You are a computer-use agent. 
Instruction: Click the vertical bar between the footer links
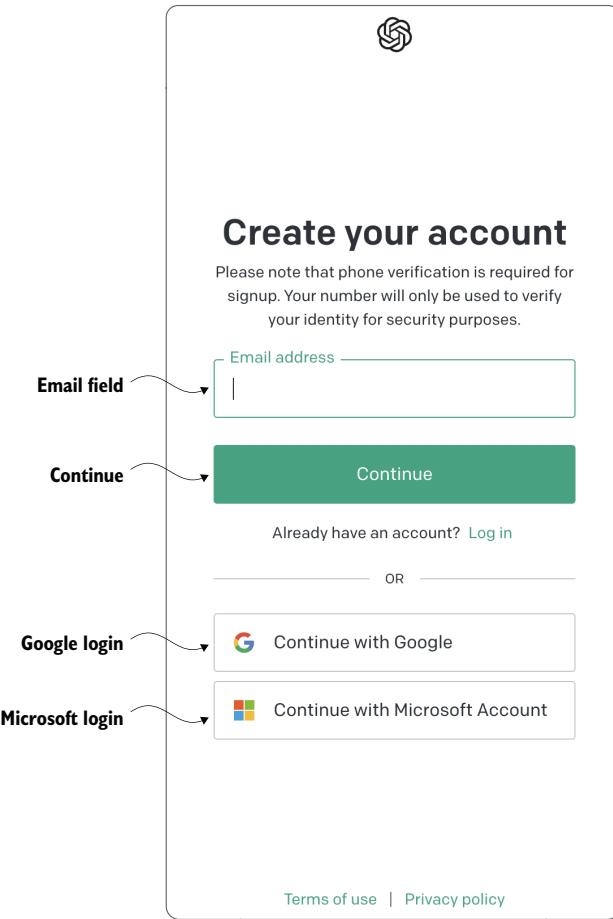pyautogui.click(x=391, y=899)
